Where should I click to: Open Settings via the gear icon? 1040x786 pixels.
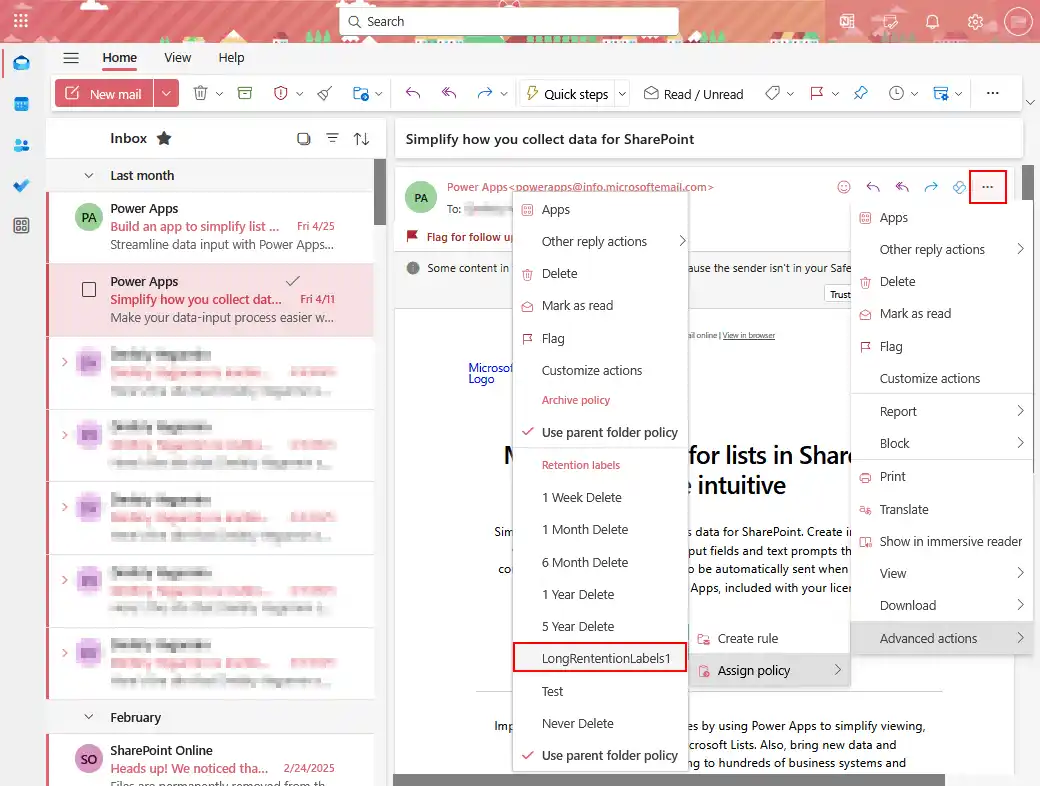click(x=975, y=21)
